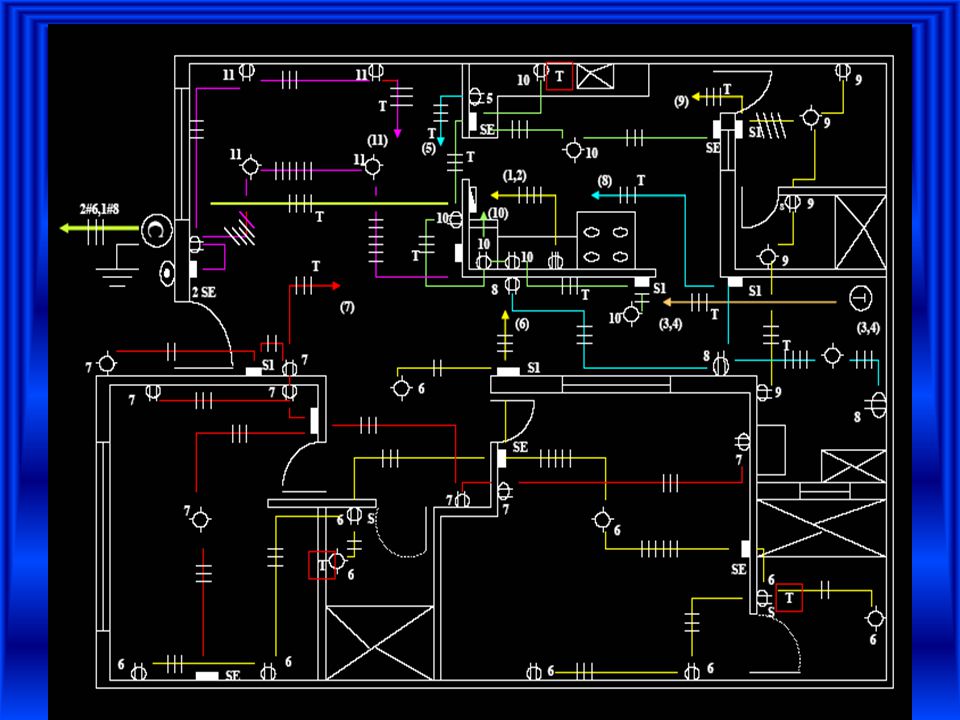Click the circuit label (5)
Viewport: 960px width, 720px height.
[x=429, y=148]
